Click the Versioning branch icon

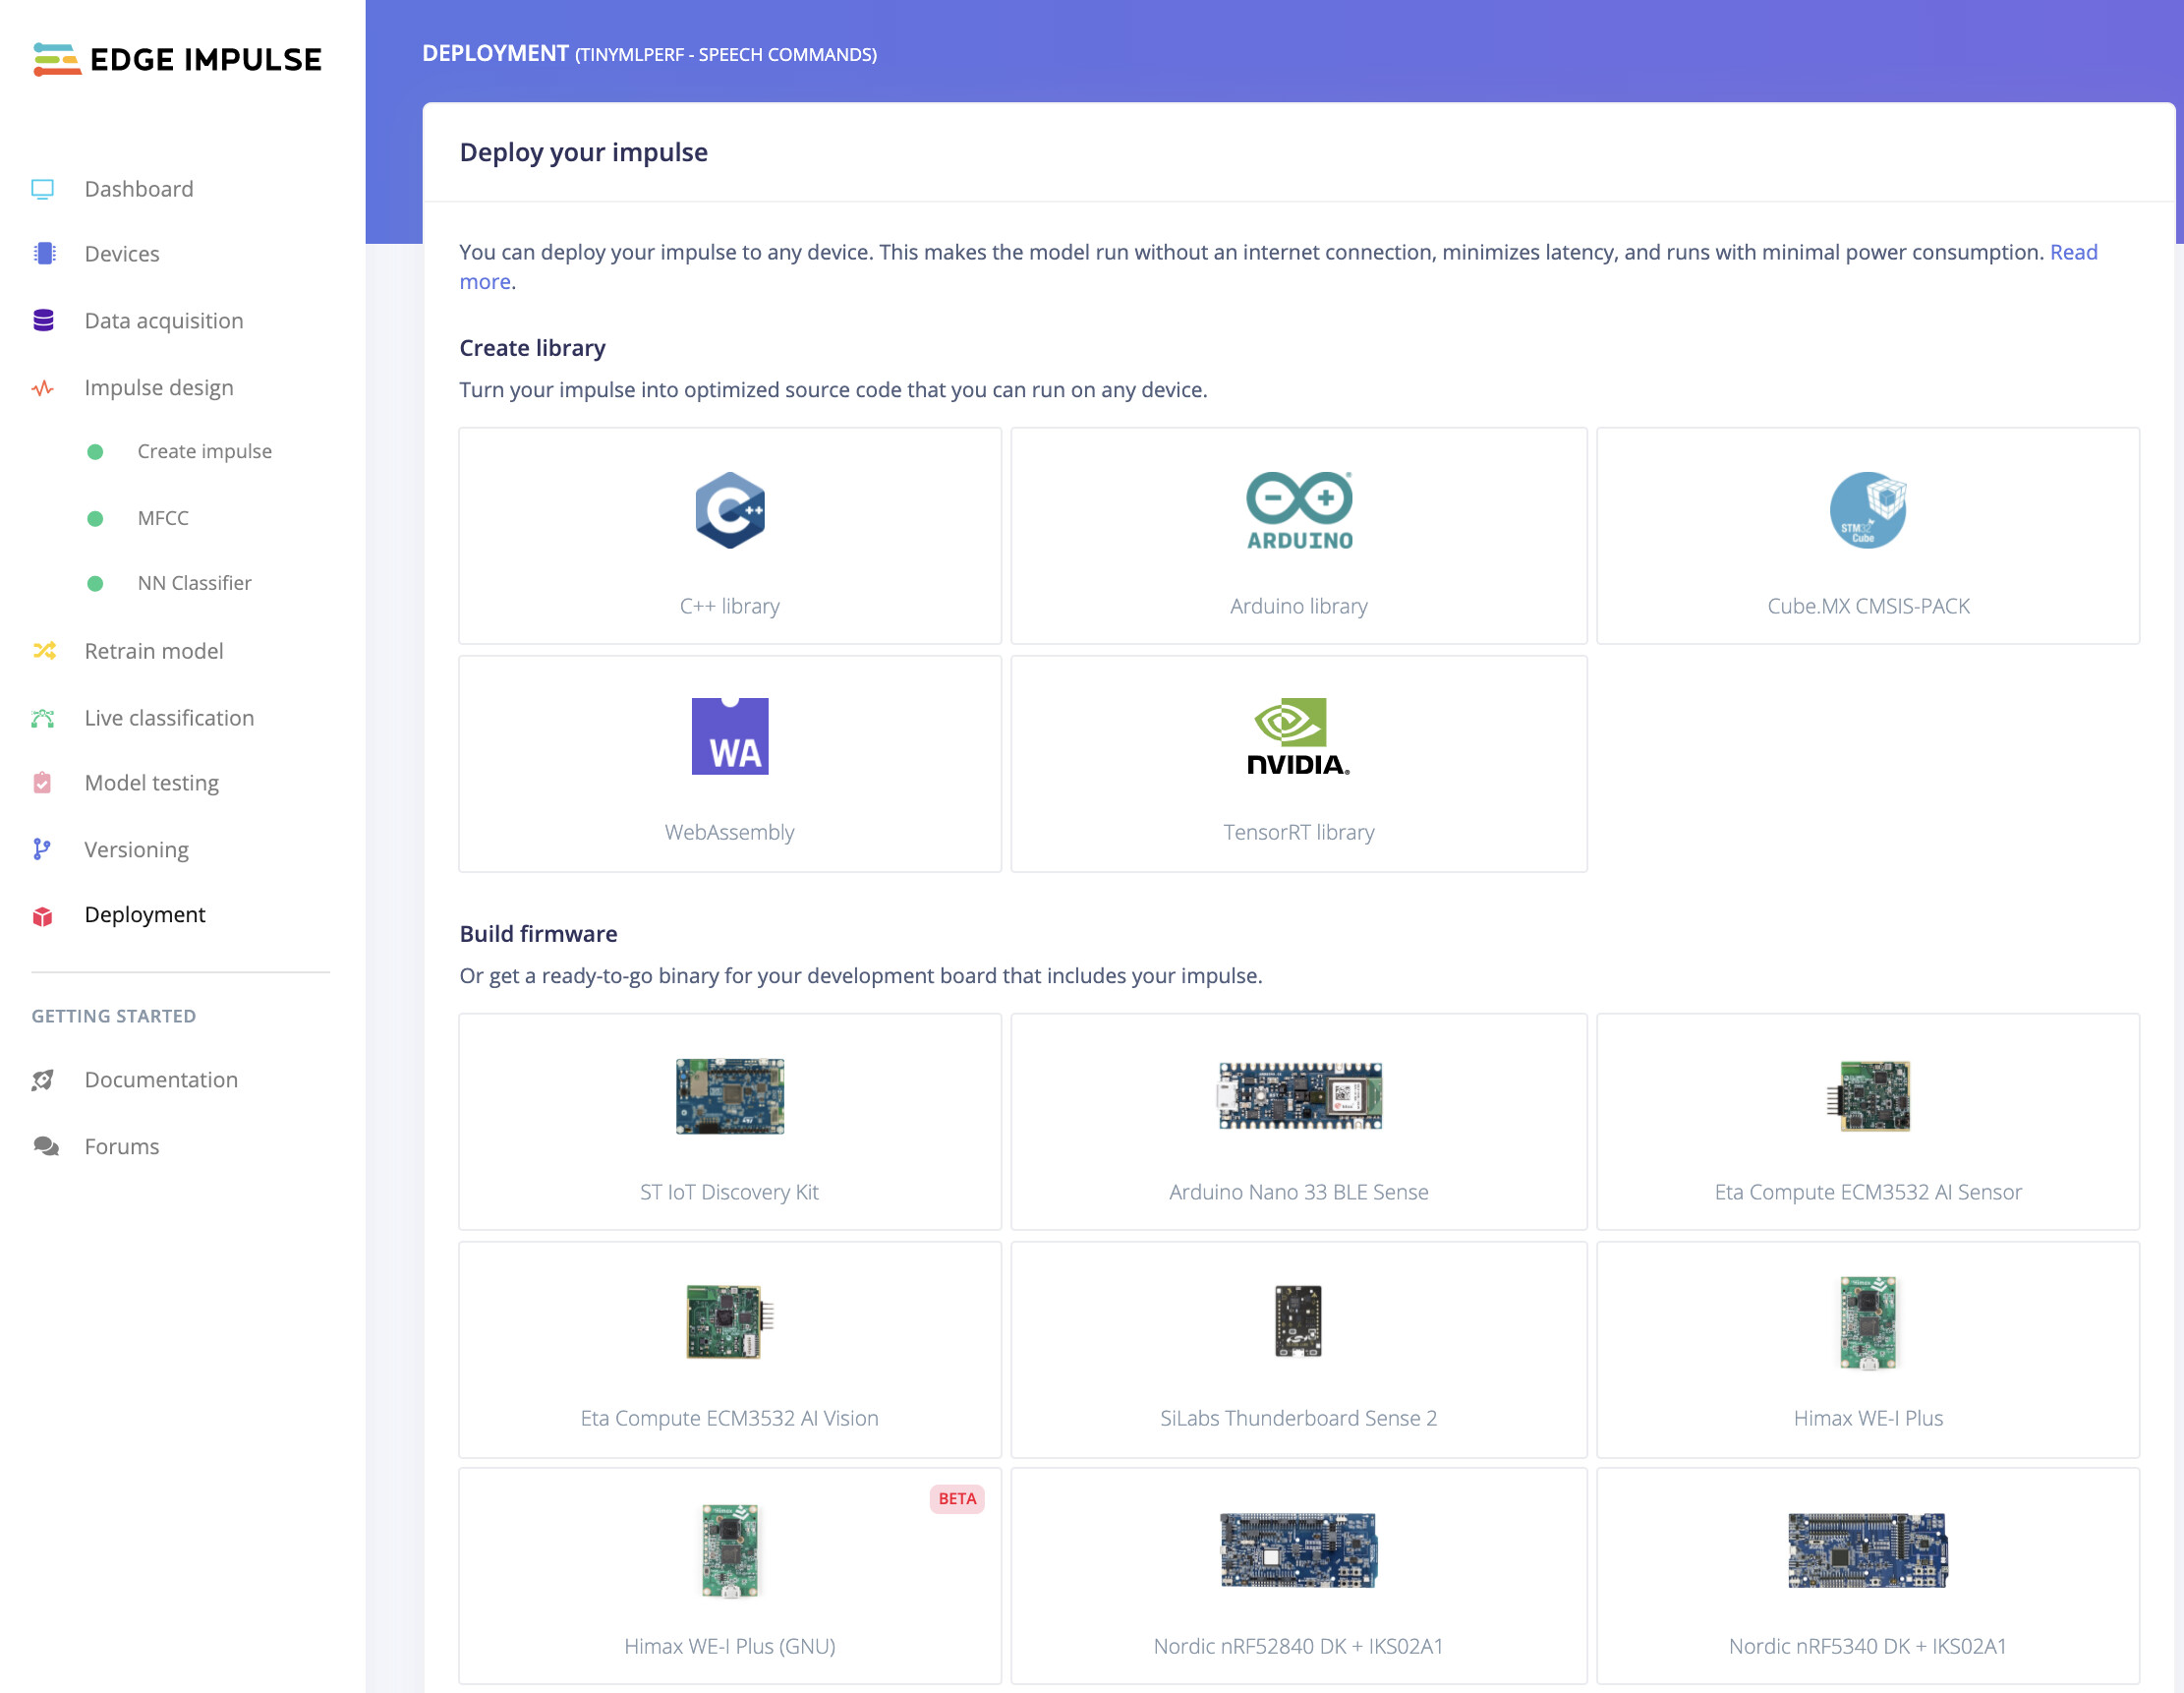(41, 849)
